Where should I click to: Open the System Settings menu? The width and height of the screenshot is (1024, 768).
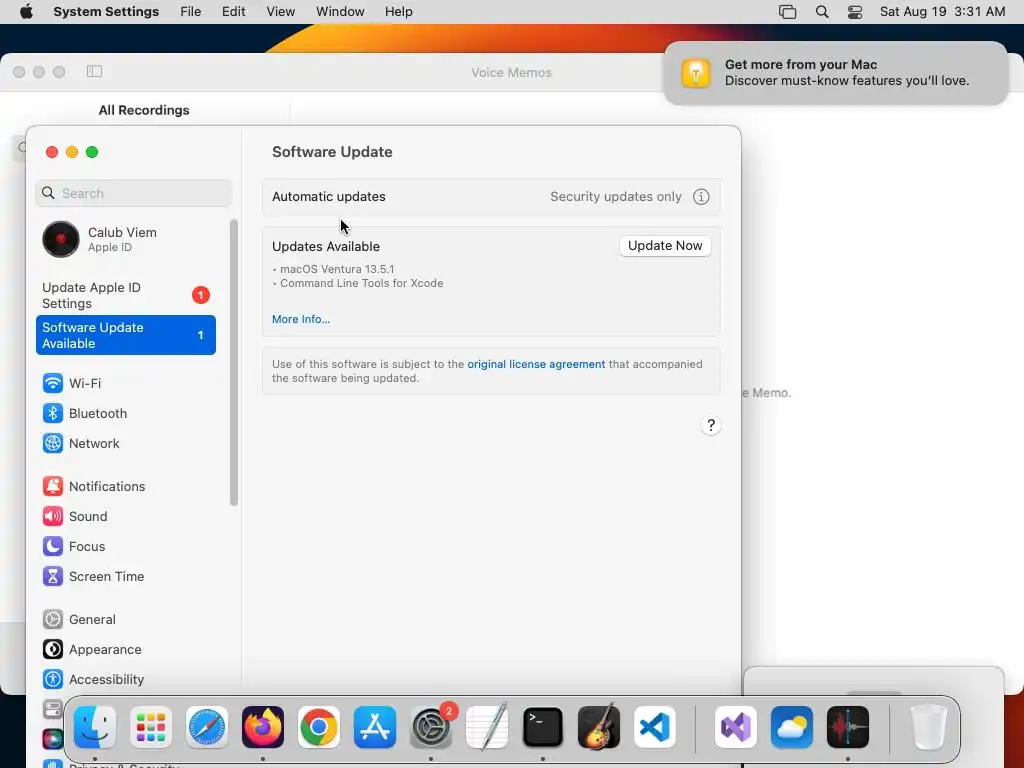point(106,12)
